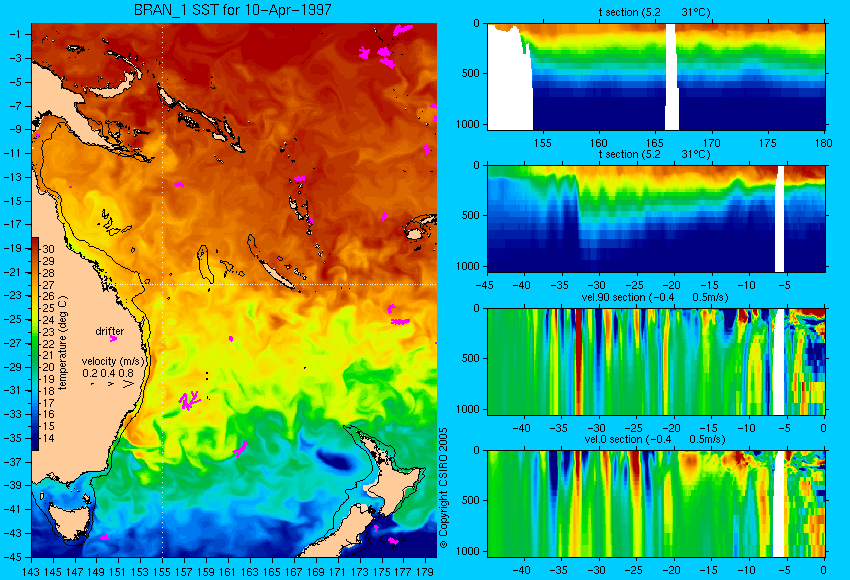Click the top temperature section plot by longitude

[656, 76]
